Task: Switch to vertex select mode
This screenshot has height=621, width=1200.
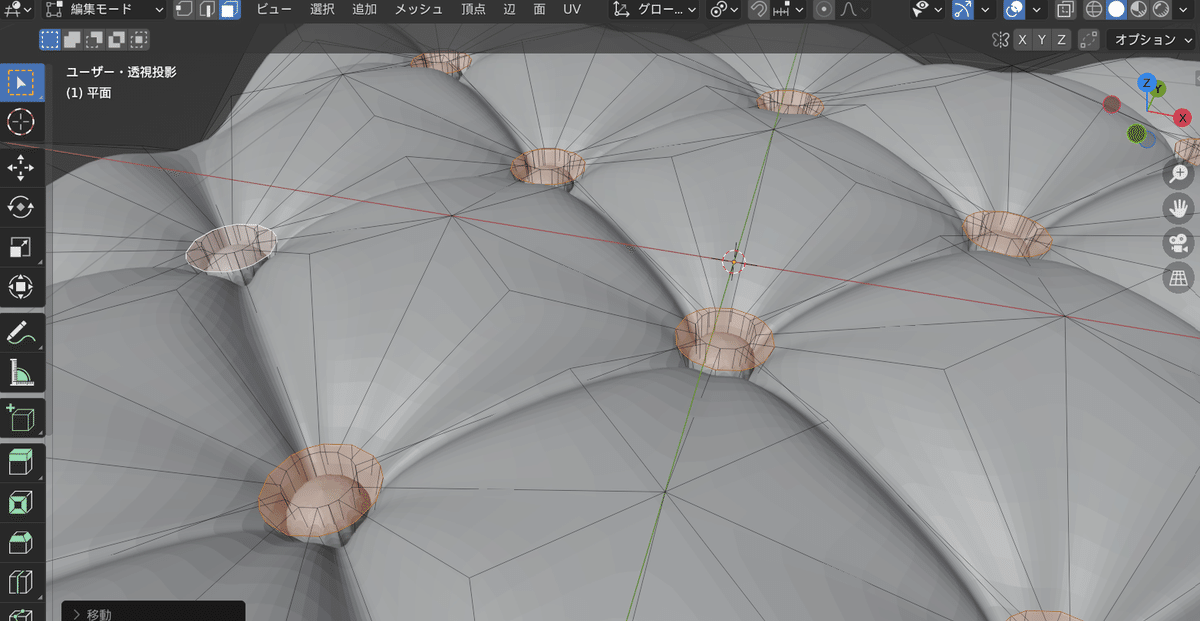Action: coord(185,10)
